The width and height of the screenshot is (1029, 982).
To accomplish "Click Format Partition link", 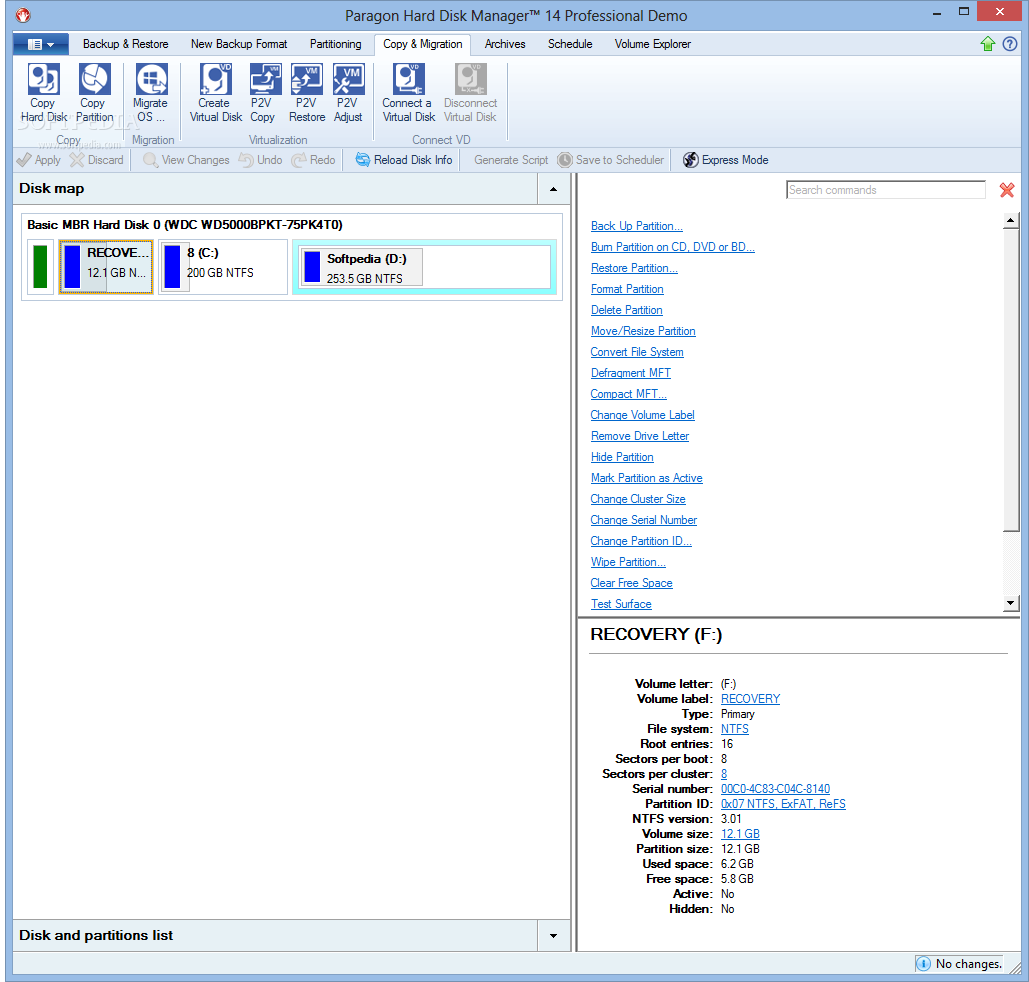I will click(x=627, y=289).
